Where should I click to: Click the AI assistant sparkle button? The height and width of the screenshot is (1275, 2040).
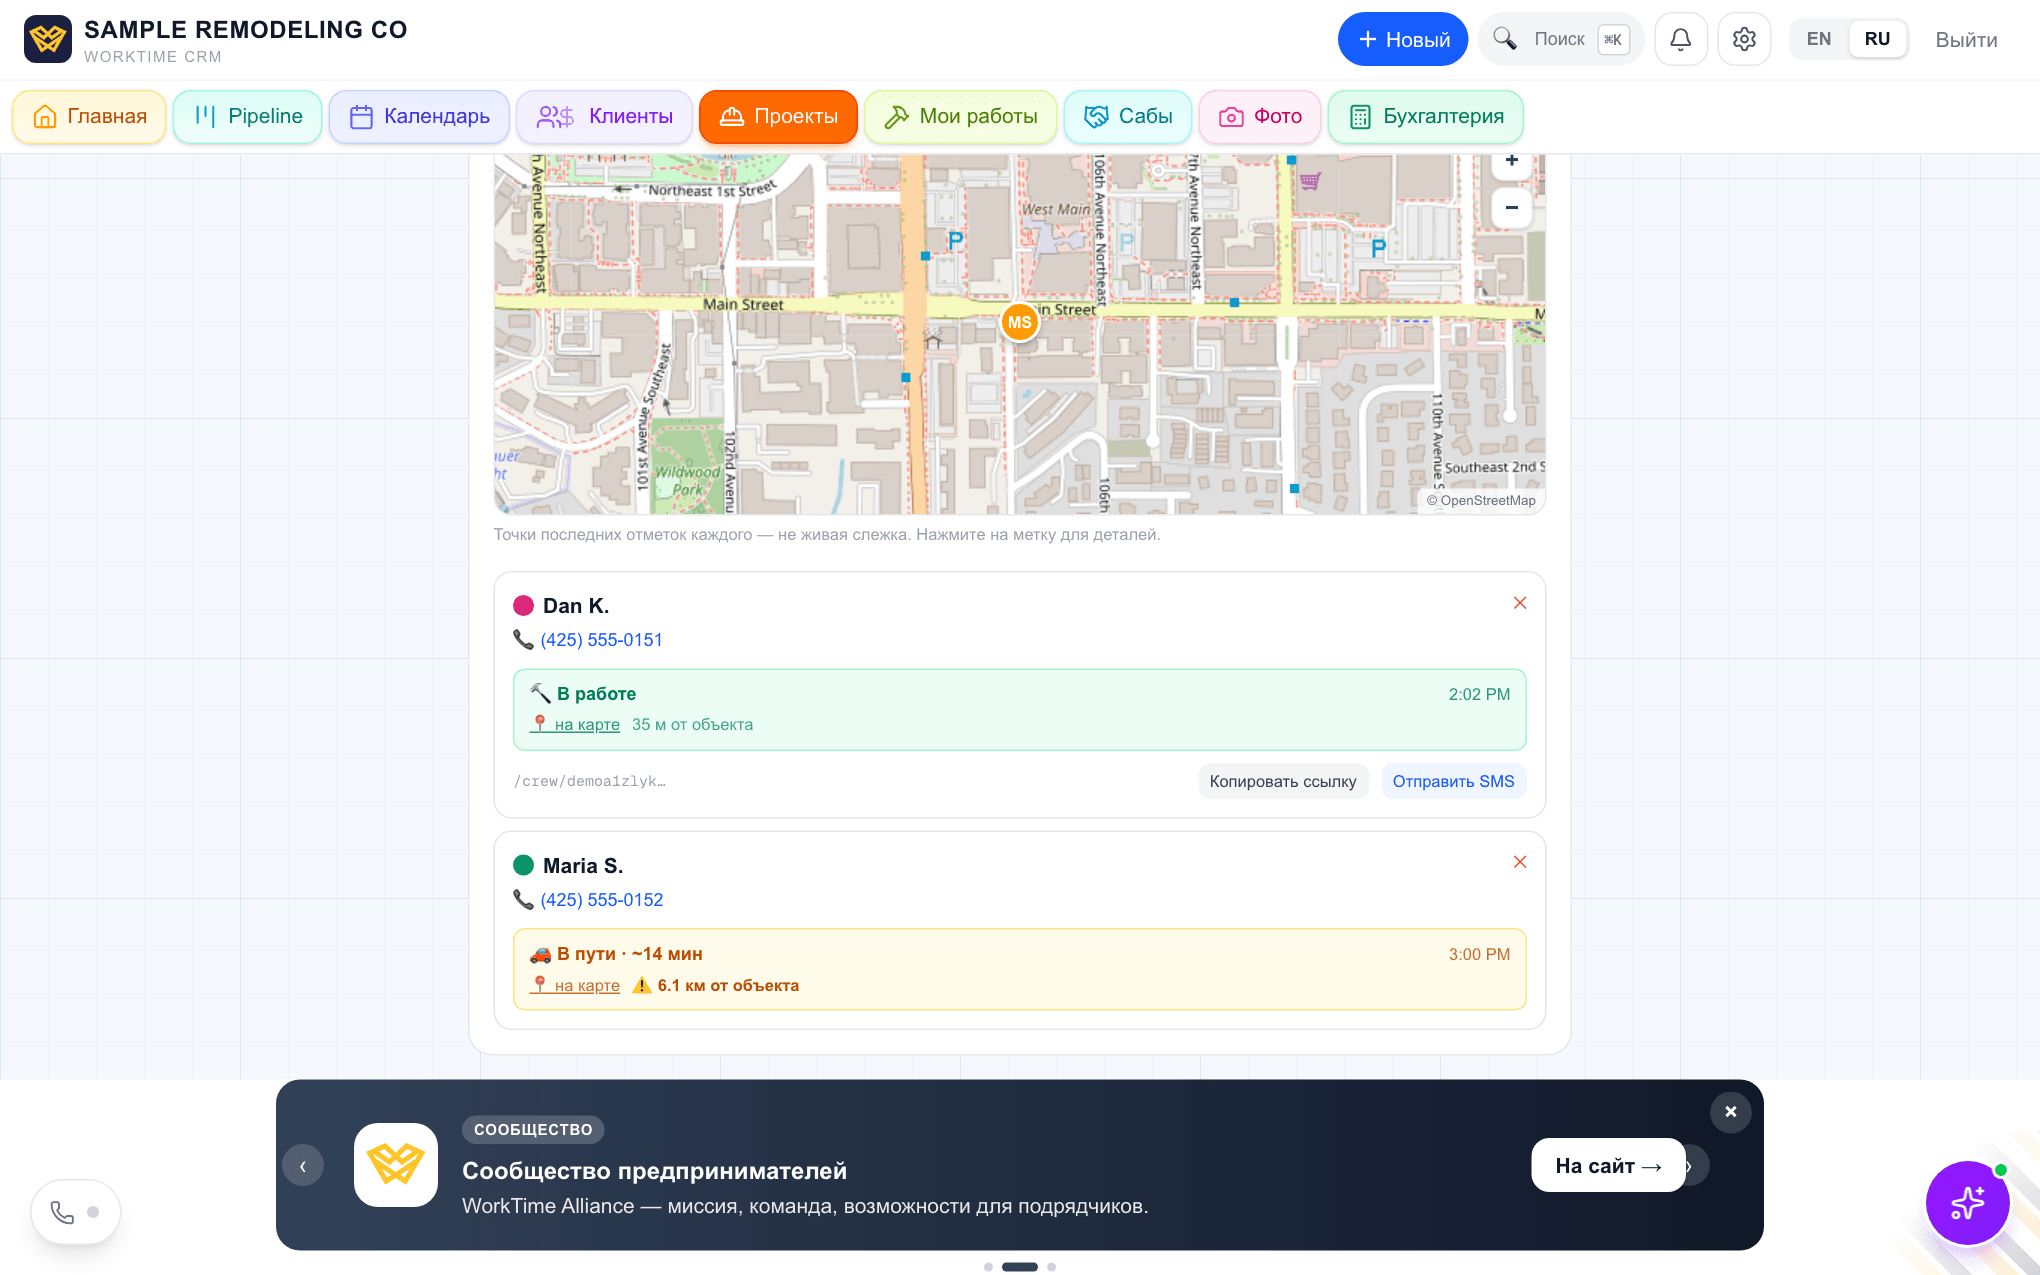[x=1967, y=1202]
